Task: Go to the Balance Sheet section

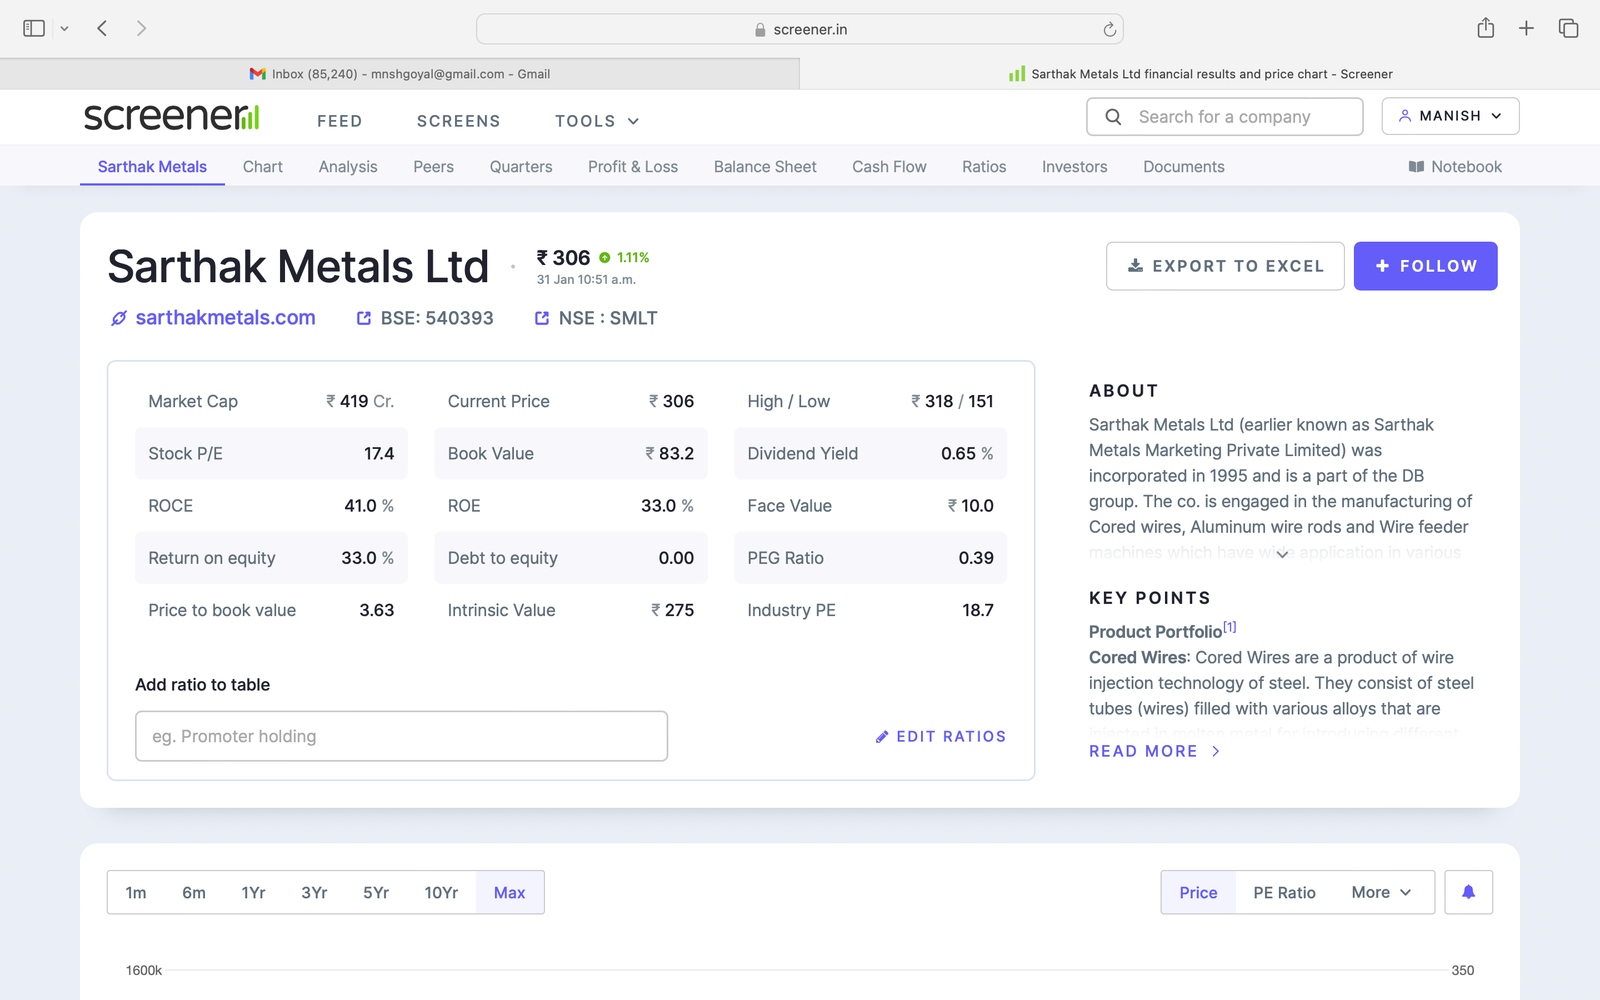Action: [x=765, y=167]
